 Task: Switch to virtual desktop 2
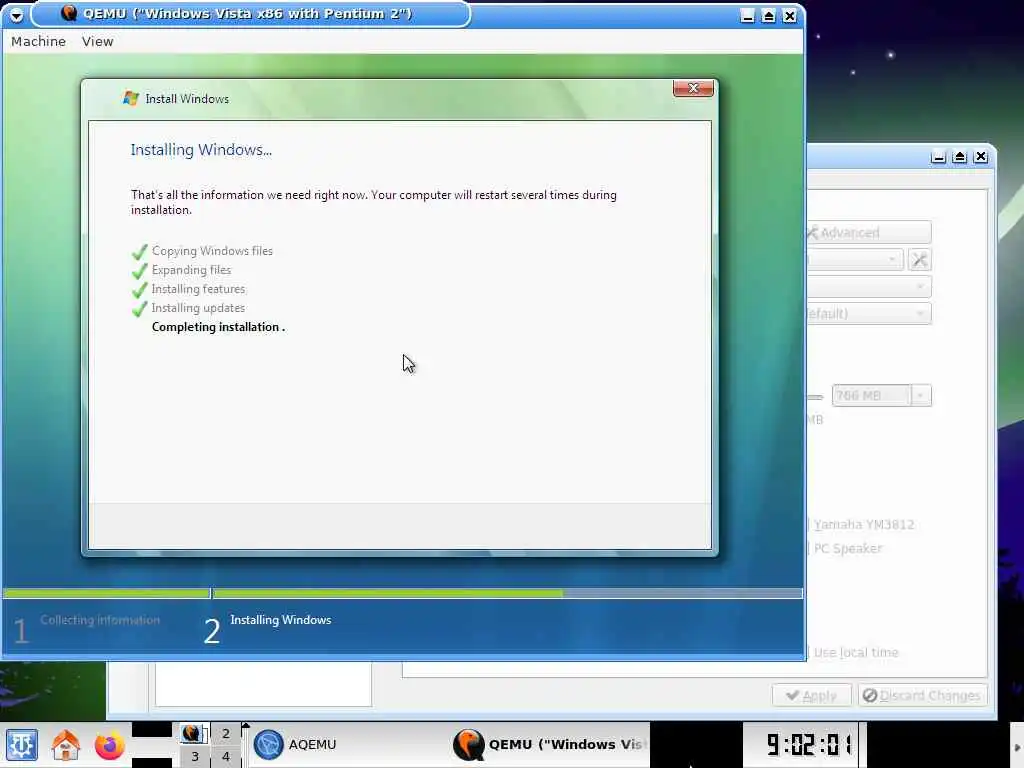click(x=226, y=733)
